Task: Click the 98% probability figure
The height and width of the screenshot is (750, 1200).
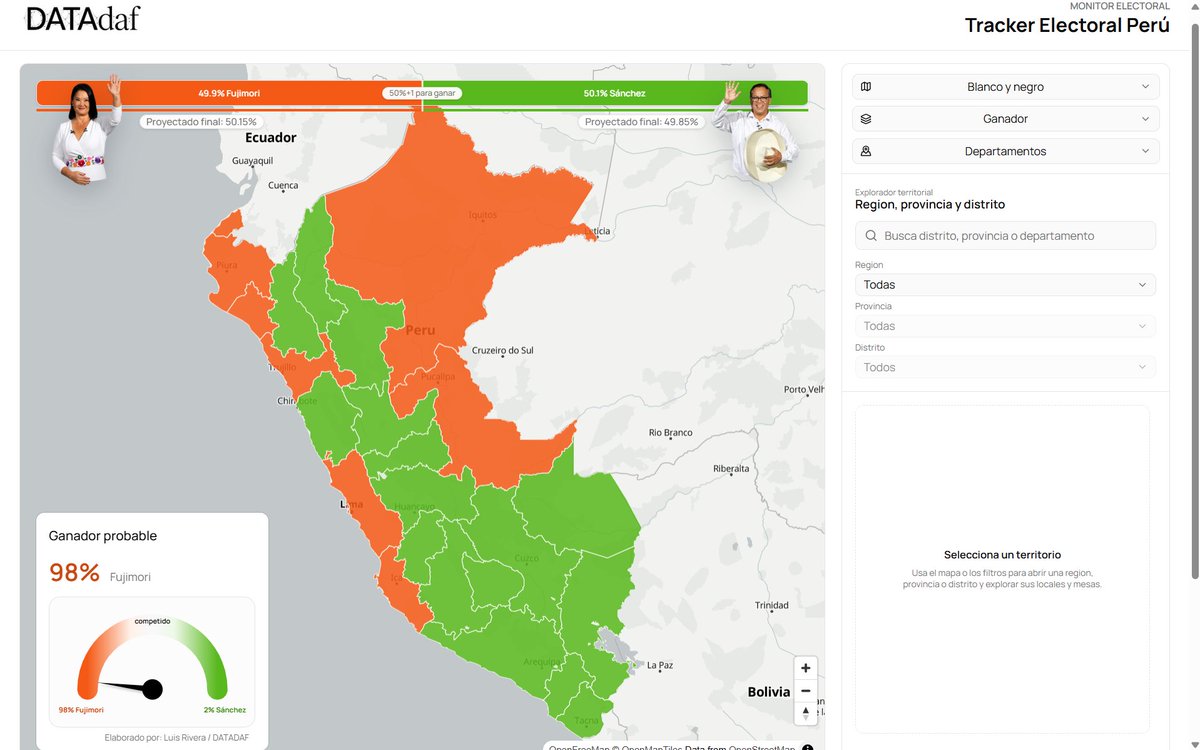Action: pyautogui.click(x=75, y=573)
